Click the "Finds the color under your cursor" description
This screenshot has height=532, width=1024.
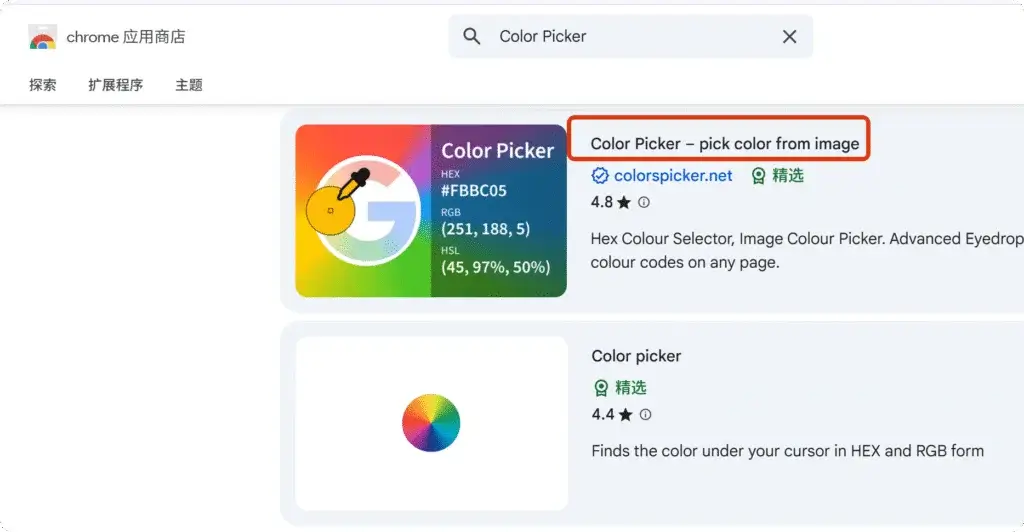coord(787,451)
